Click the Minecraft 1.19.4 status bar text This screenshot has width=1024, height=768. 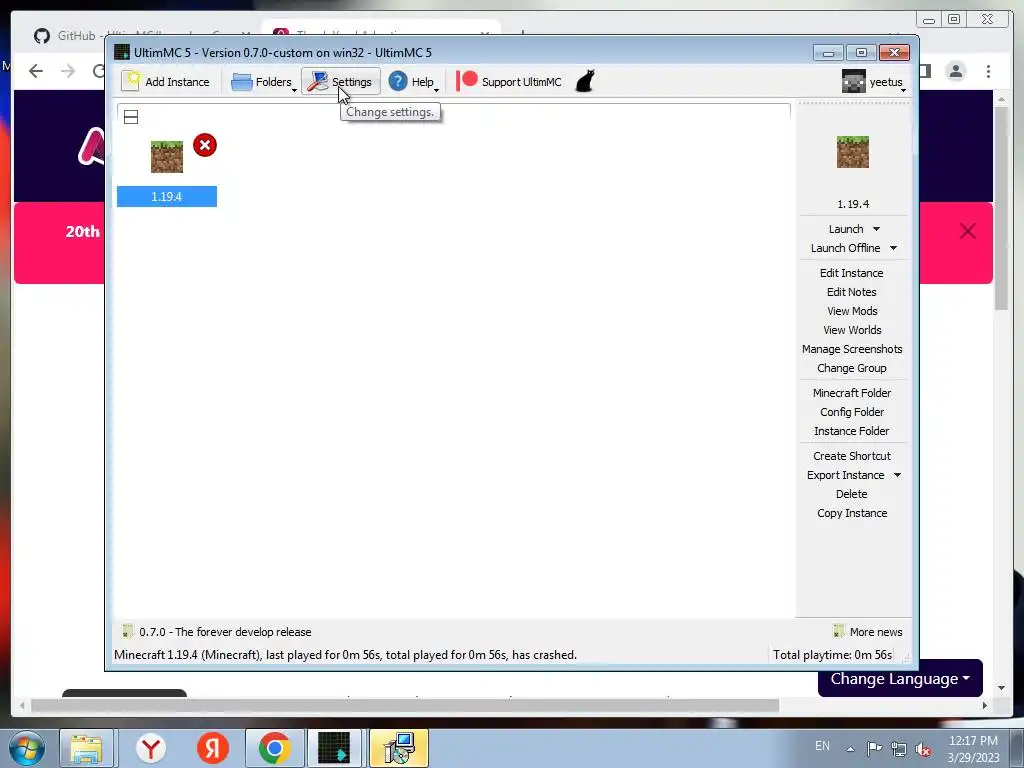click(345, 654)
